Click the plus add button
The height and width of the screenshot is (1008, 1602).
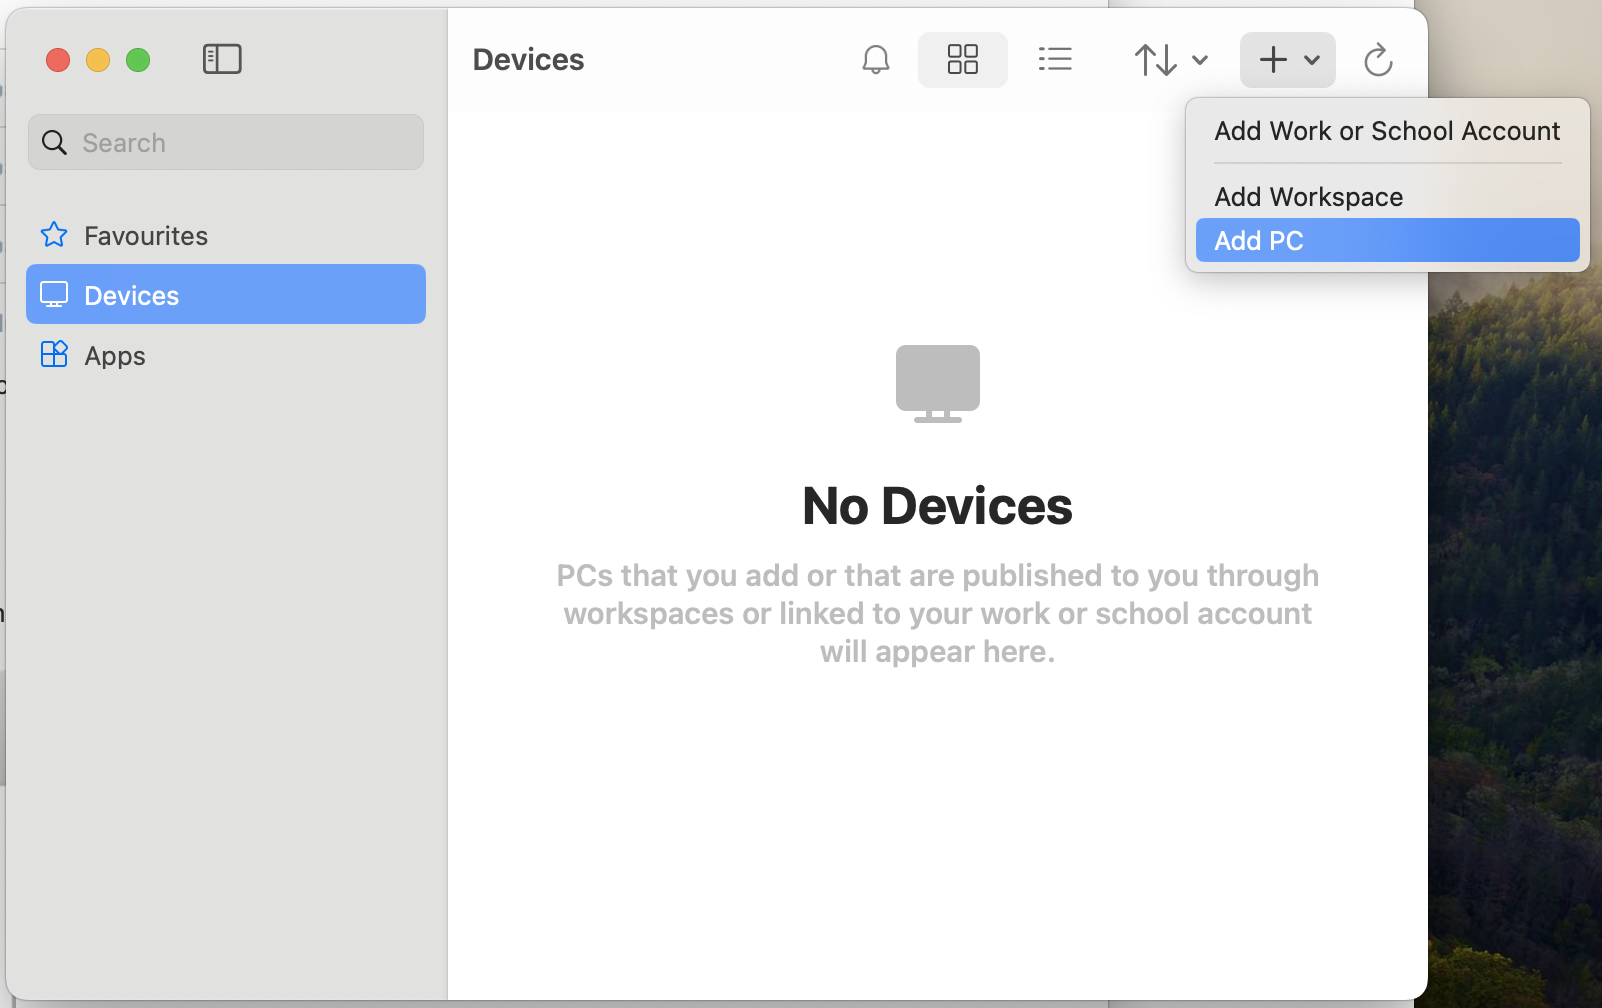coord(1272,60)
